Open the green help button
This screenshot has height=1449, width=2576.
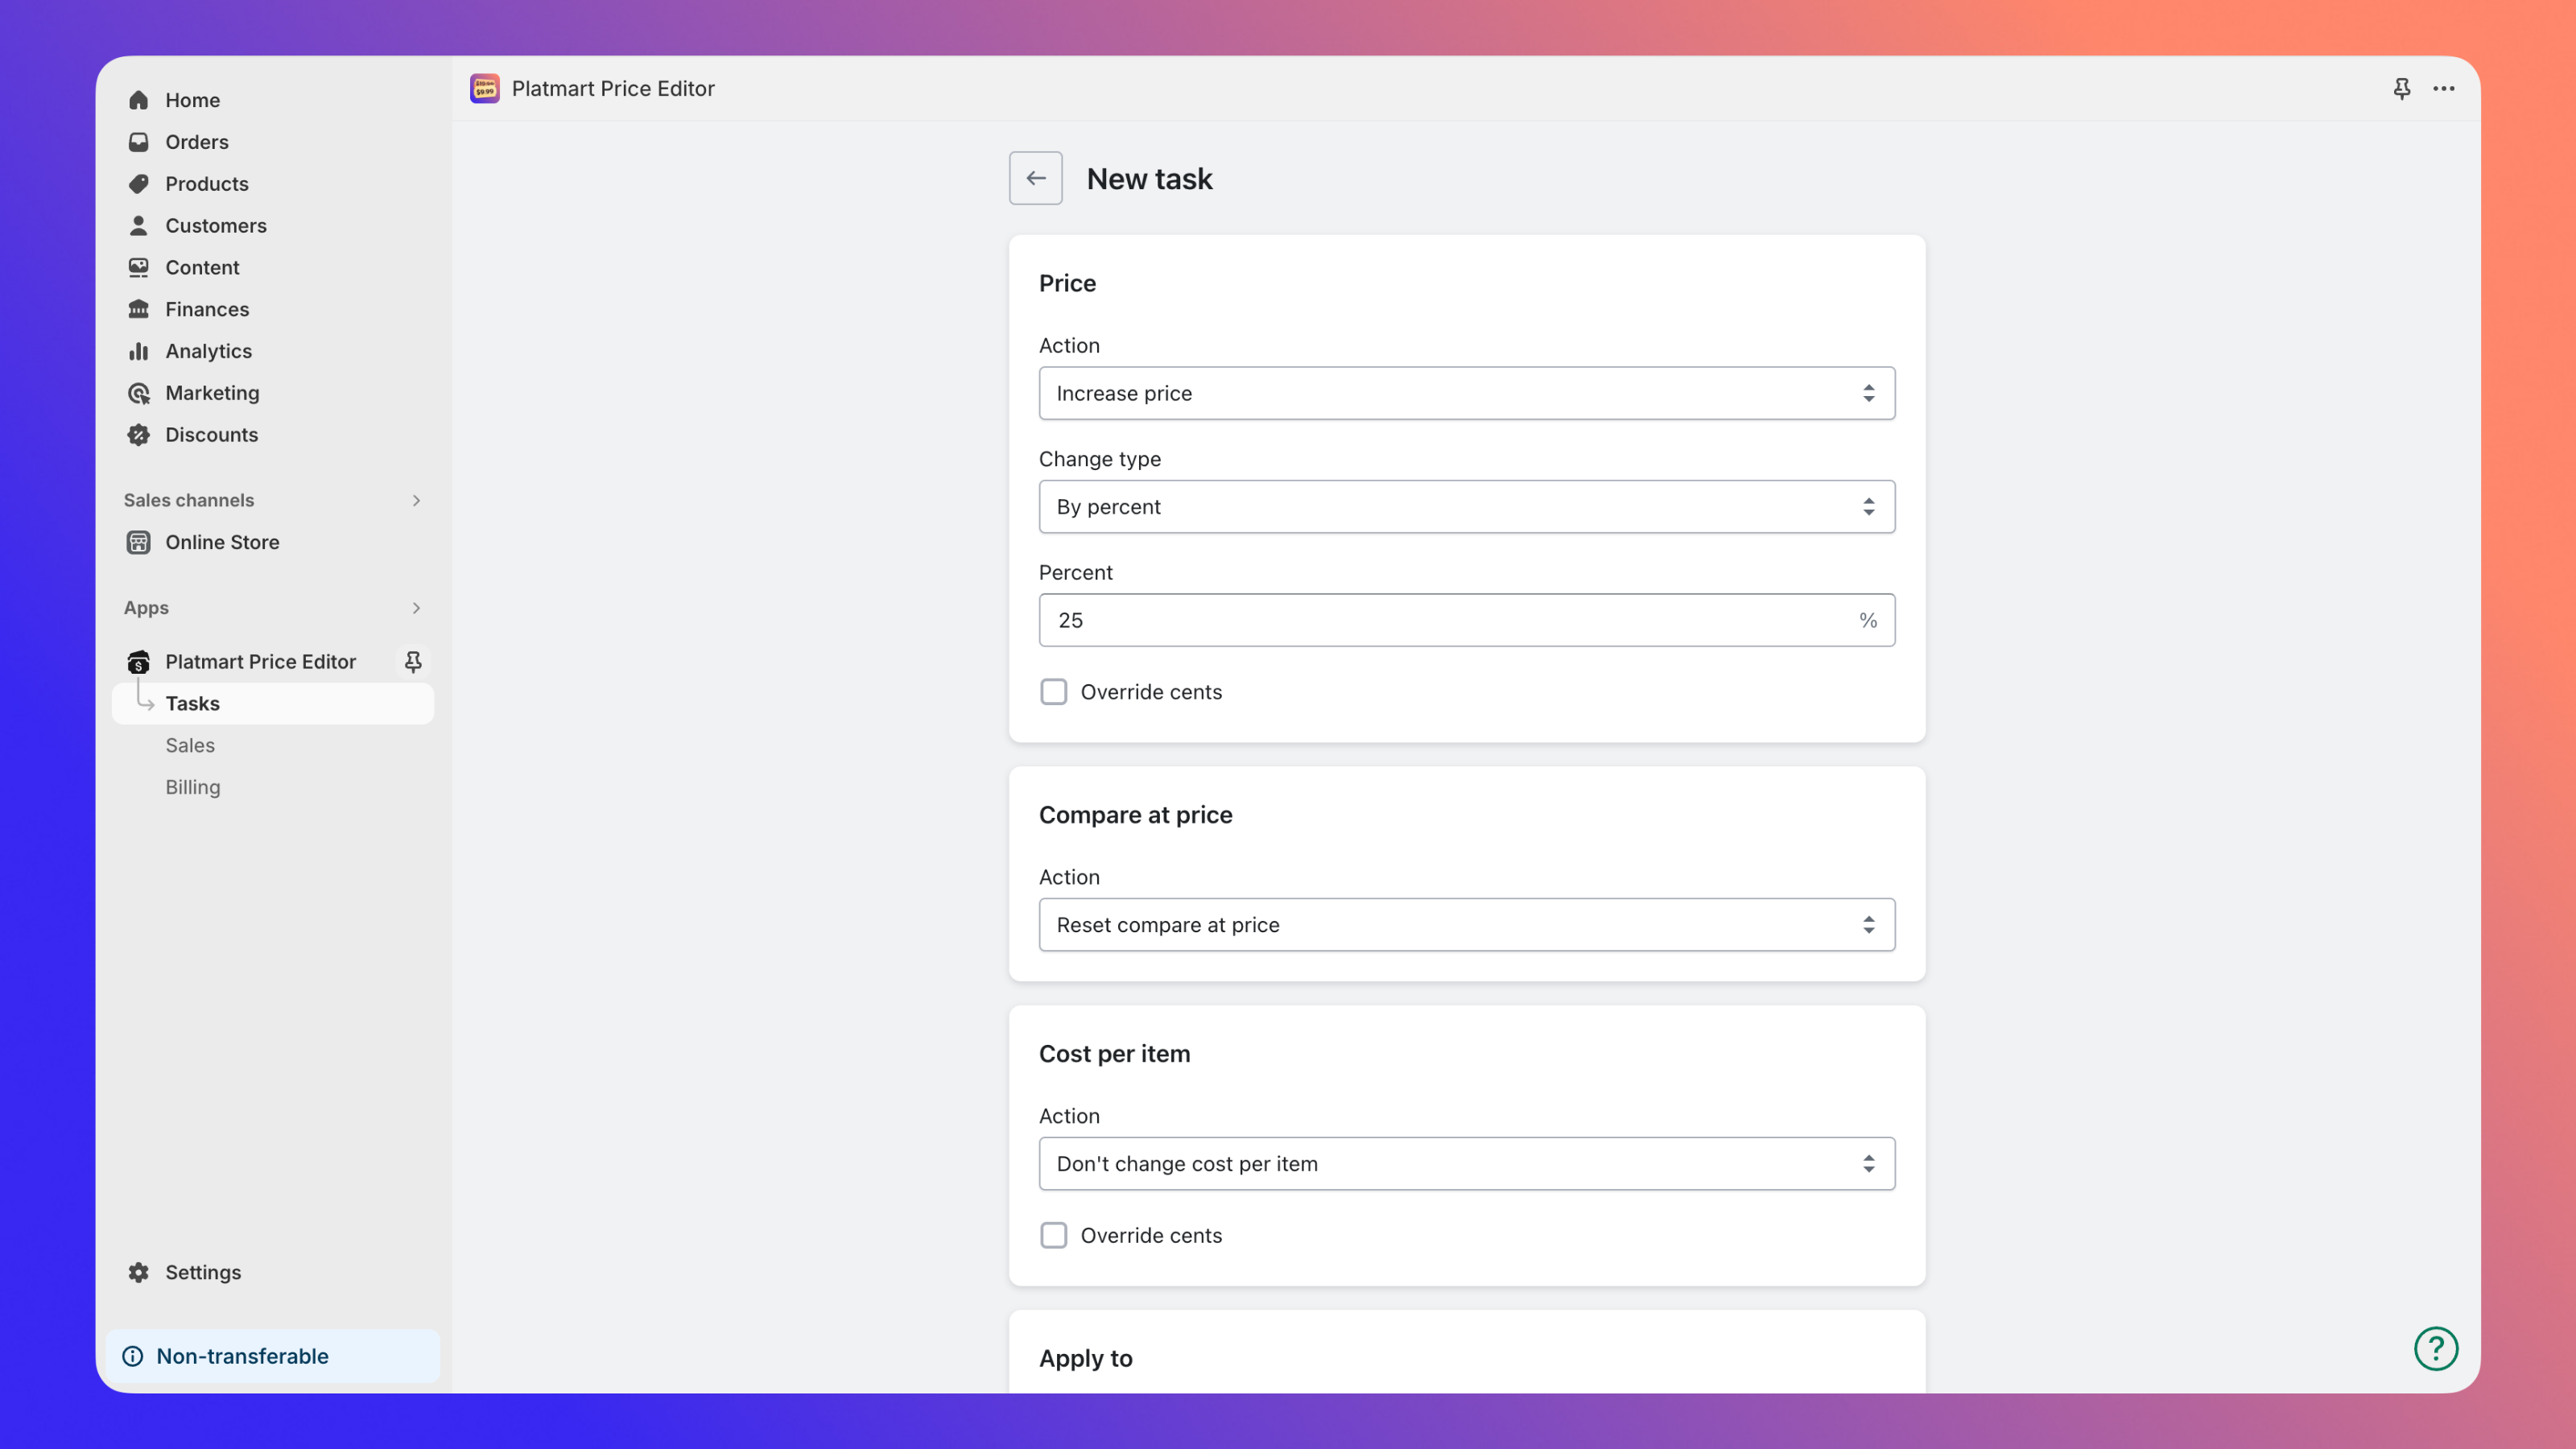click(x=2436, y=1349)
